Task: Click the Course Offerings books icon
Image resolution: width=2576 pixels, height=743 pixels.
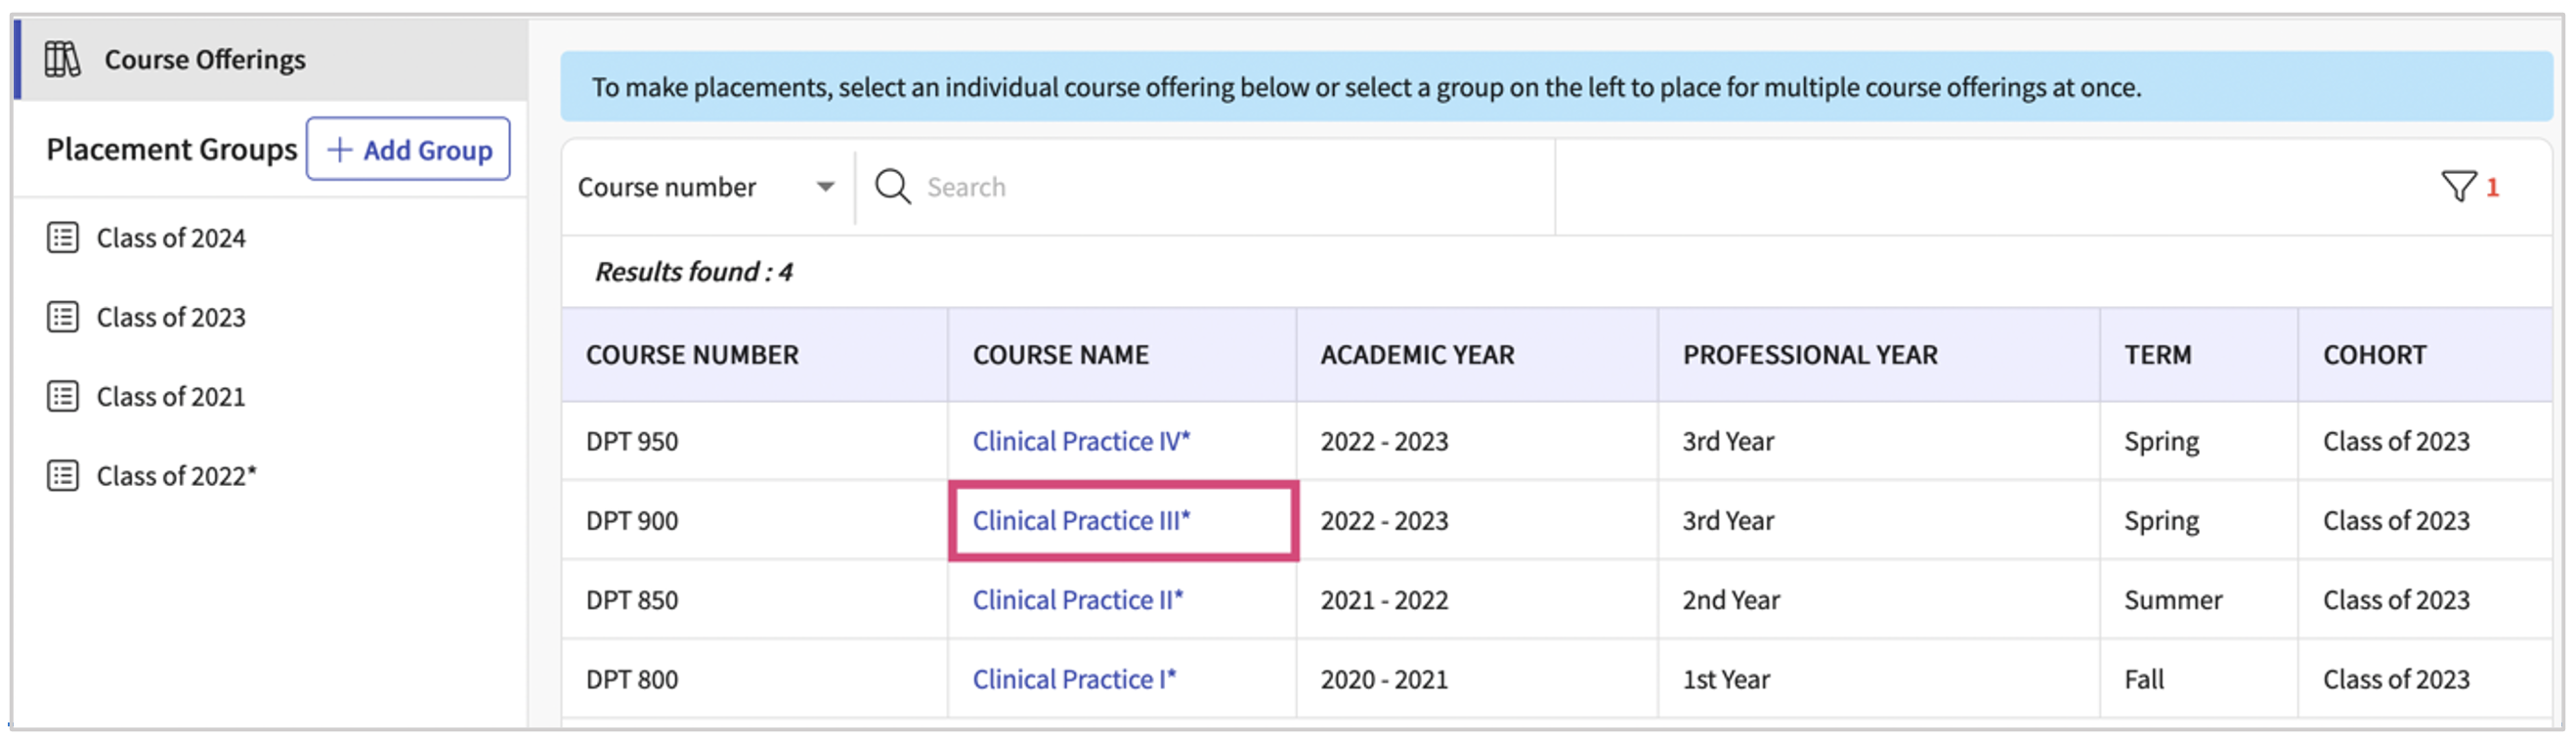Action: point(62,60)
